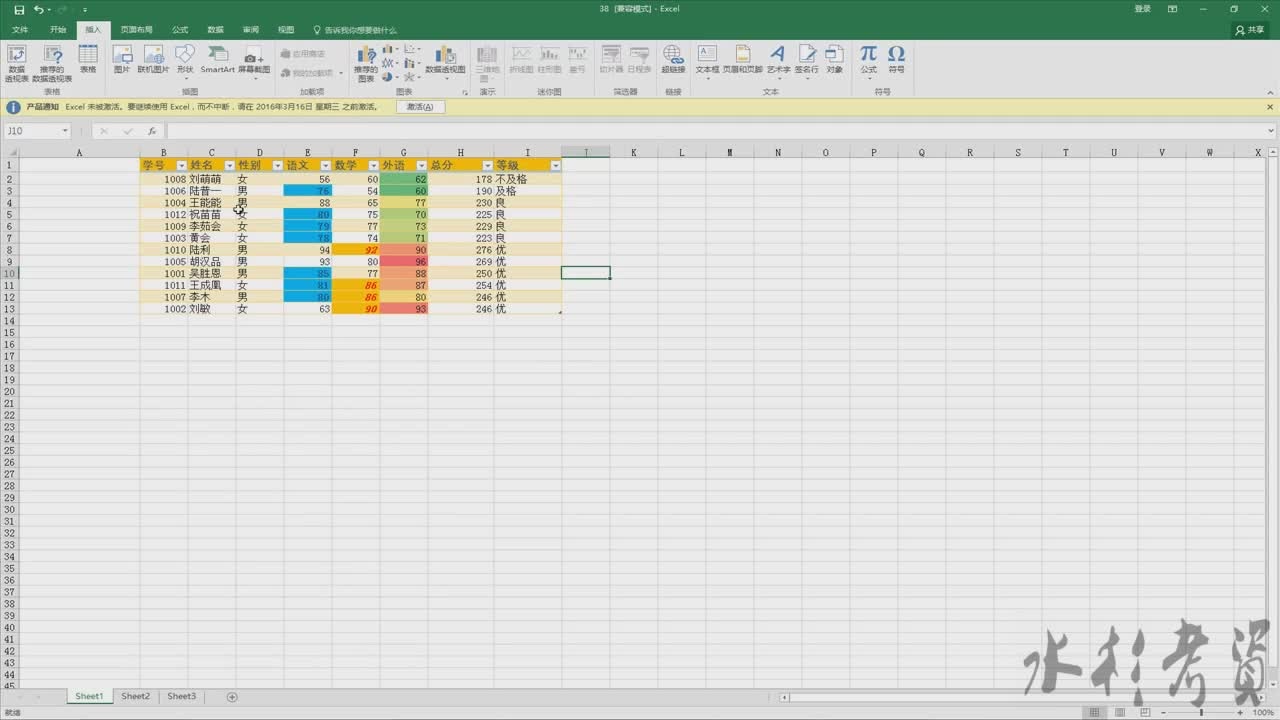Open the filter dropdown for 等级 column
1280x720 pixels.
(x=555, y=165)
